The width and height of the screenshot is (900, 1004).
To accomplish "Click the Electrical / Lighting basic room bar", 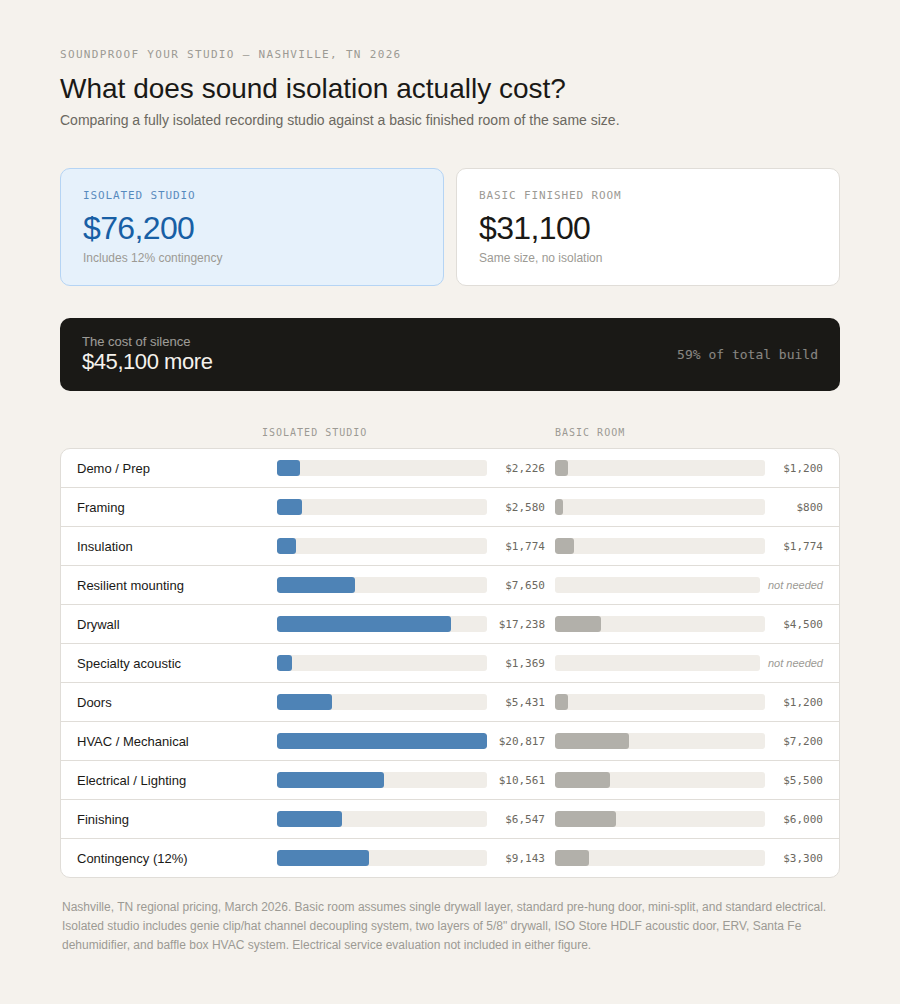I will 582,780.
